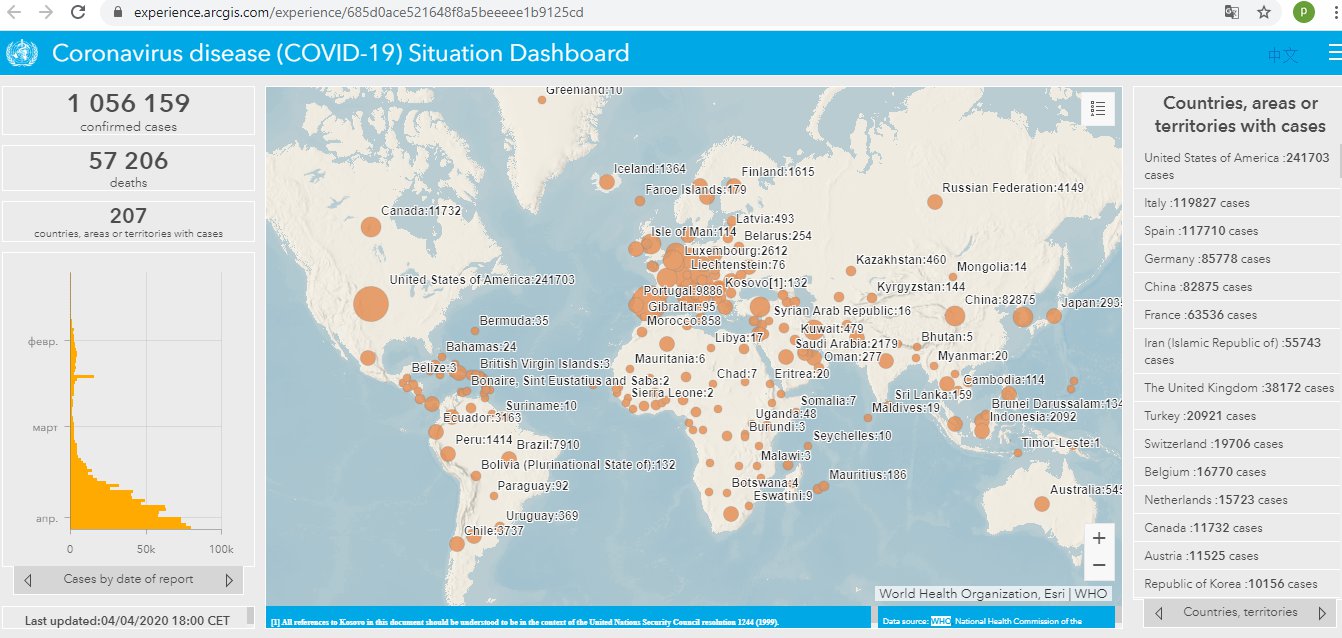Toggle the map legend list icon
This screenshot has height=638, width=1342.
[x=1098, y=109]
